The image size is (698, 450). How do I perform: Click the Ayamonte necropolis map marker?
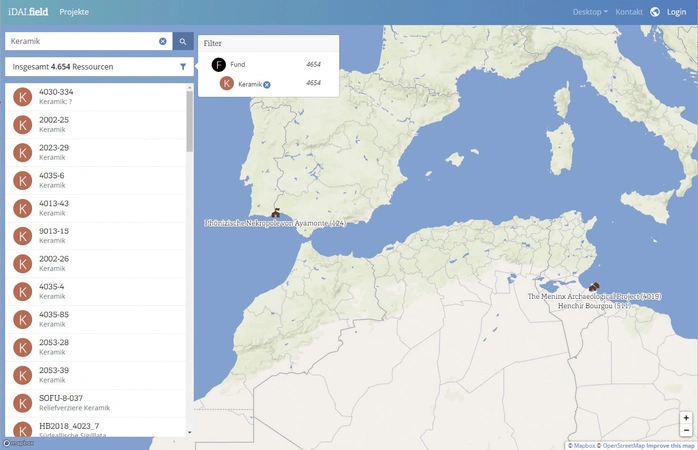(276, 213)
